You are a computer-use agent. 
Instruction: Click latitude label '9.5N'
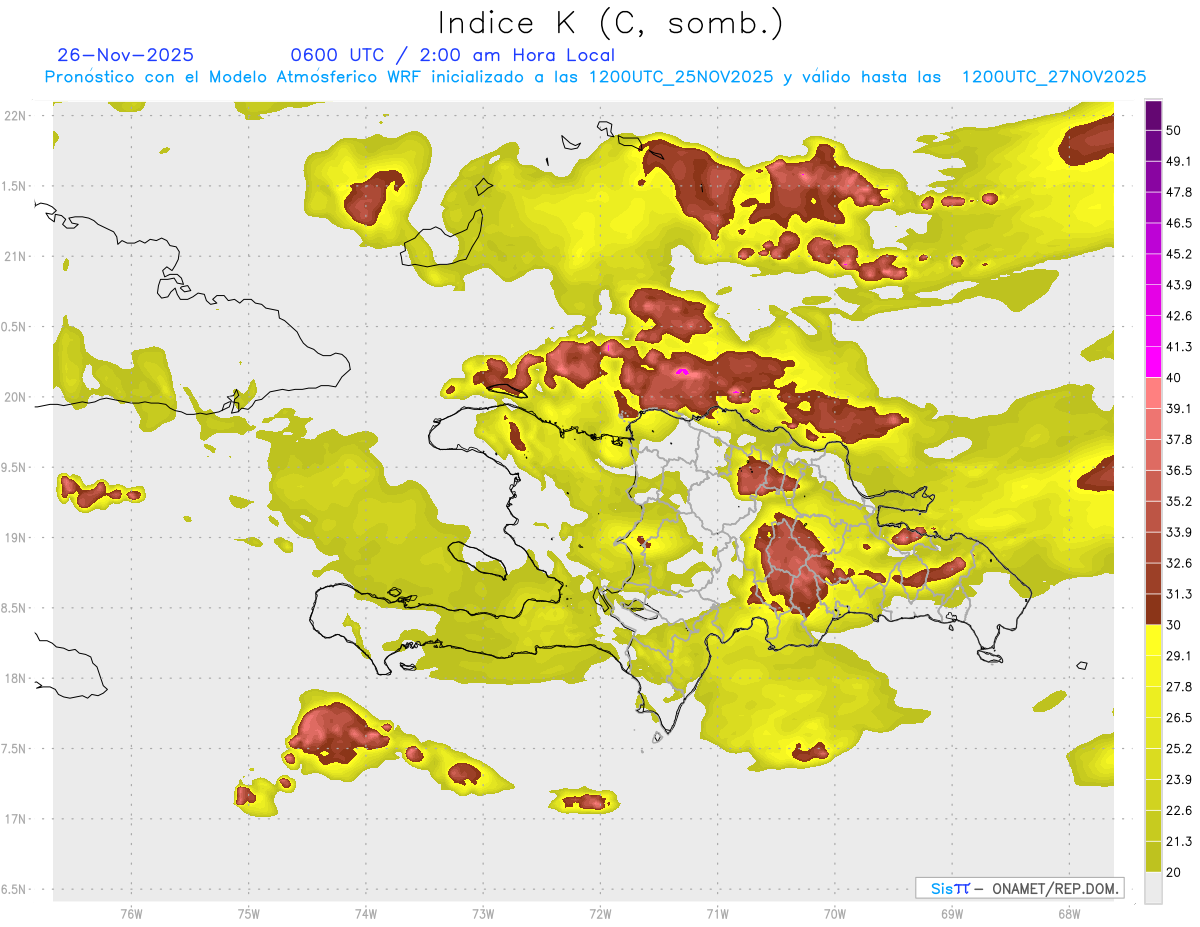pos(15,467)
